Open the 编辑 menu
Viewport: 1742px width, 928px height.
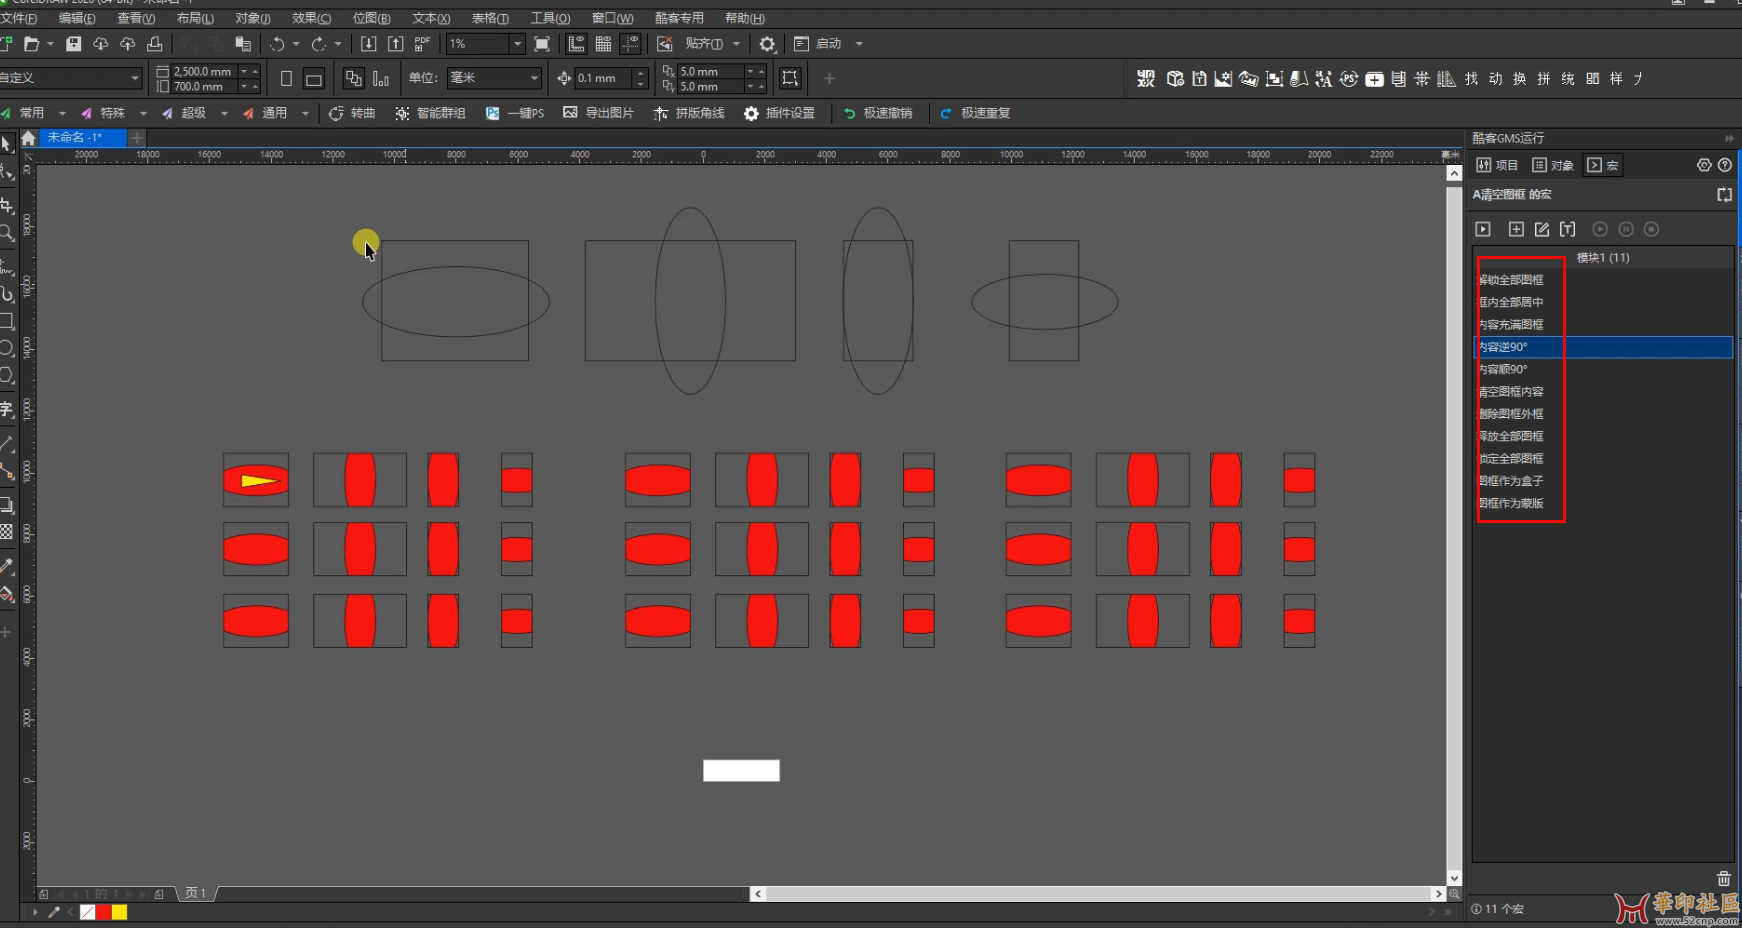click(x=77, y=18)
